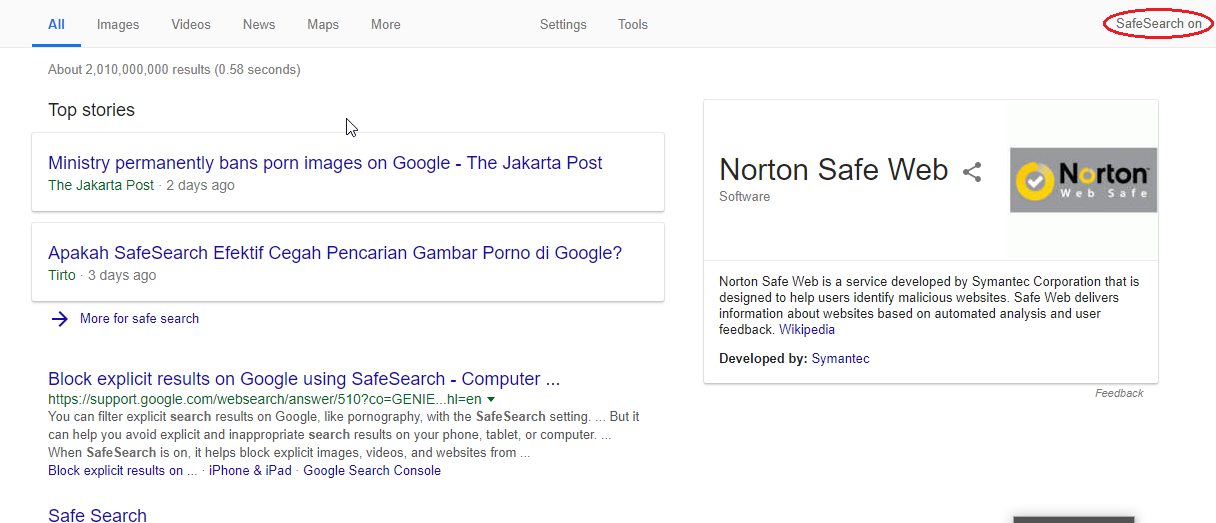Follow the iPhone & iPad sublink
The image size is (1216, 523).
click(250, 470)
